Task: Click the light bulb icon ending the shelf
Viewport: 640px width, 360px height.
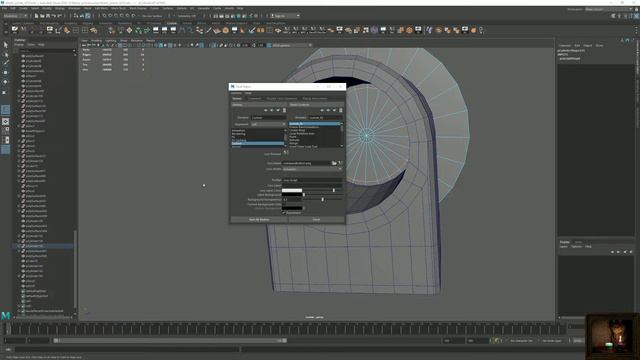Action: click(482, 30)
